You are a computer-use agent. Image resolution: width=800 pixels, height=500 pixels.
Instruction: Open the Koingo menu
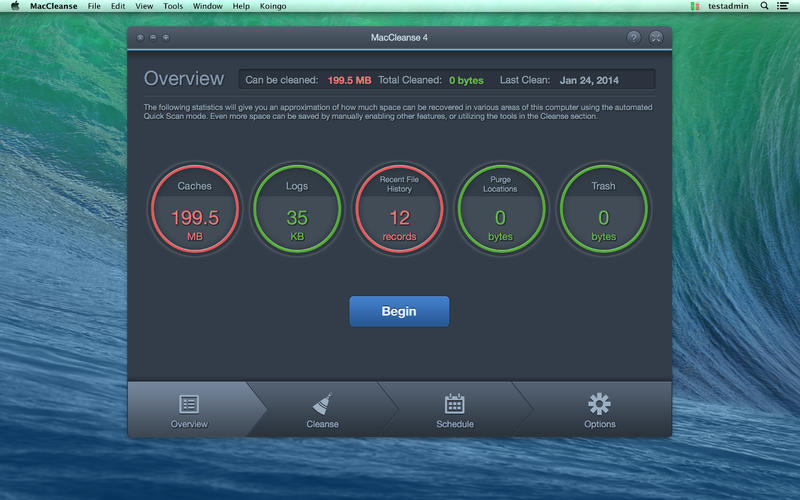pos(273,6)
